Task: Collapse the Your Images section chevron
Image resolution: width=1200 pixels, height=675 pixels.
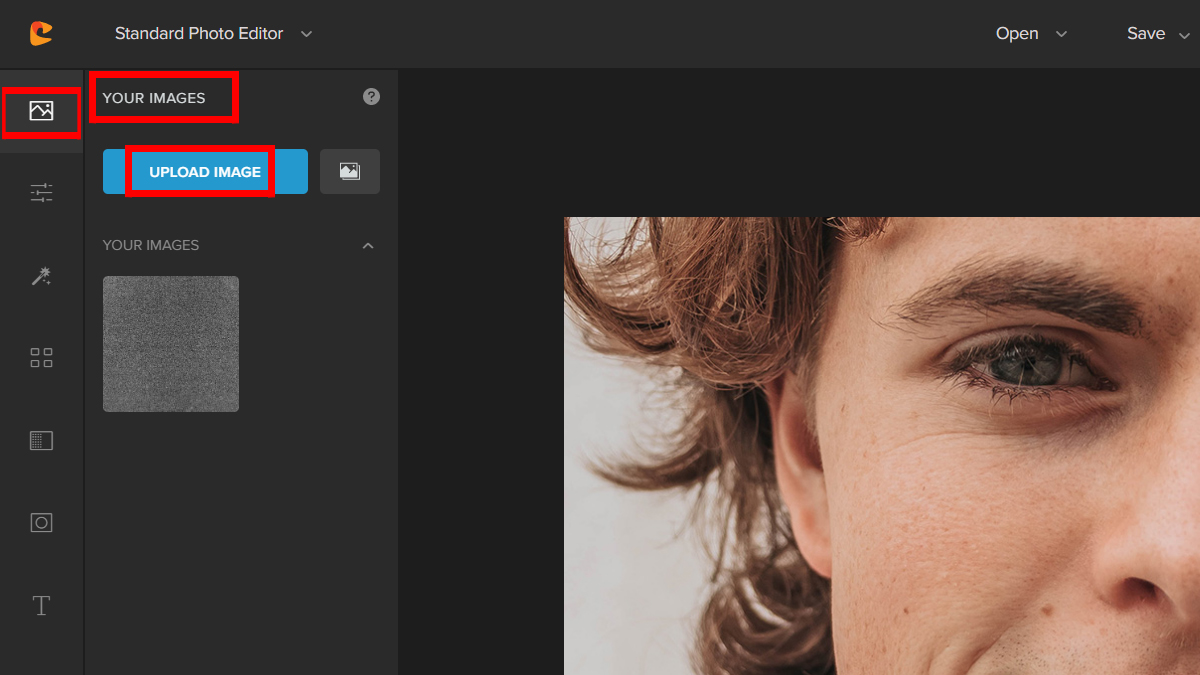Action: [368, 246]
